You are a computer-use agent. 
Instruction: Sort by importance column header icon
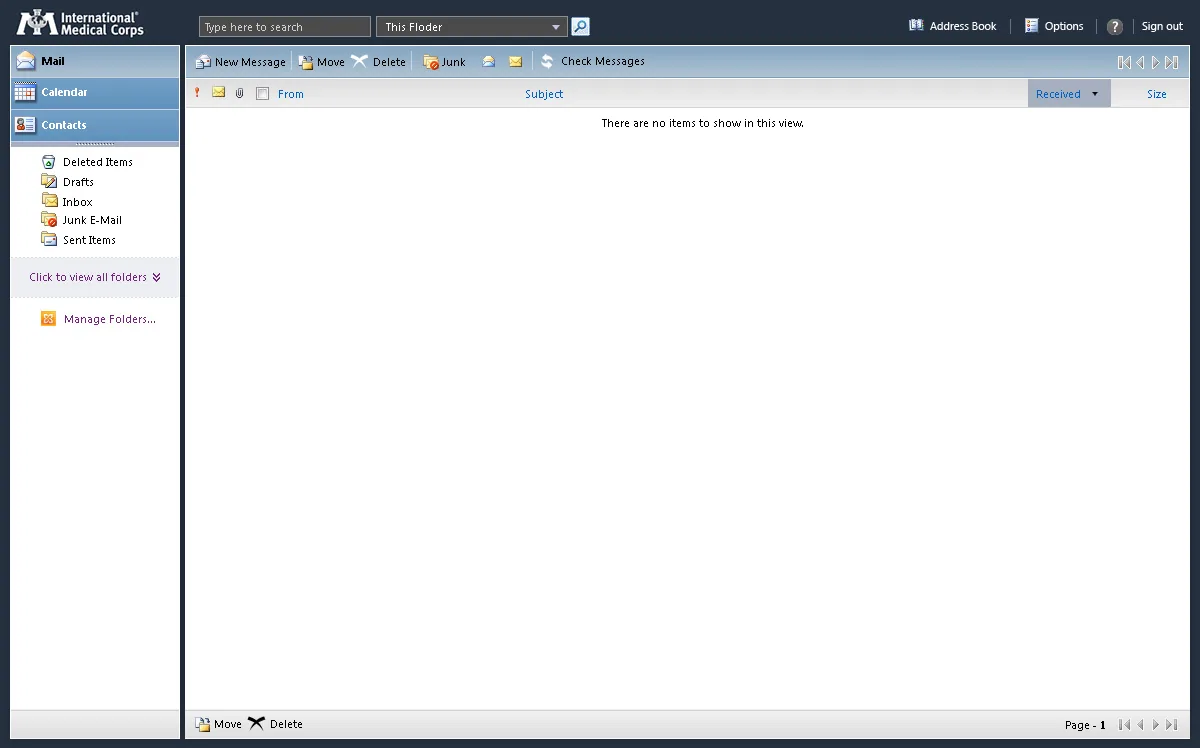click(197, 92)
